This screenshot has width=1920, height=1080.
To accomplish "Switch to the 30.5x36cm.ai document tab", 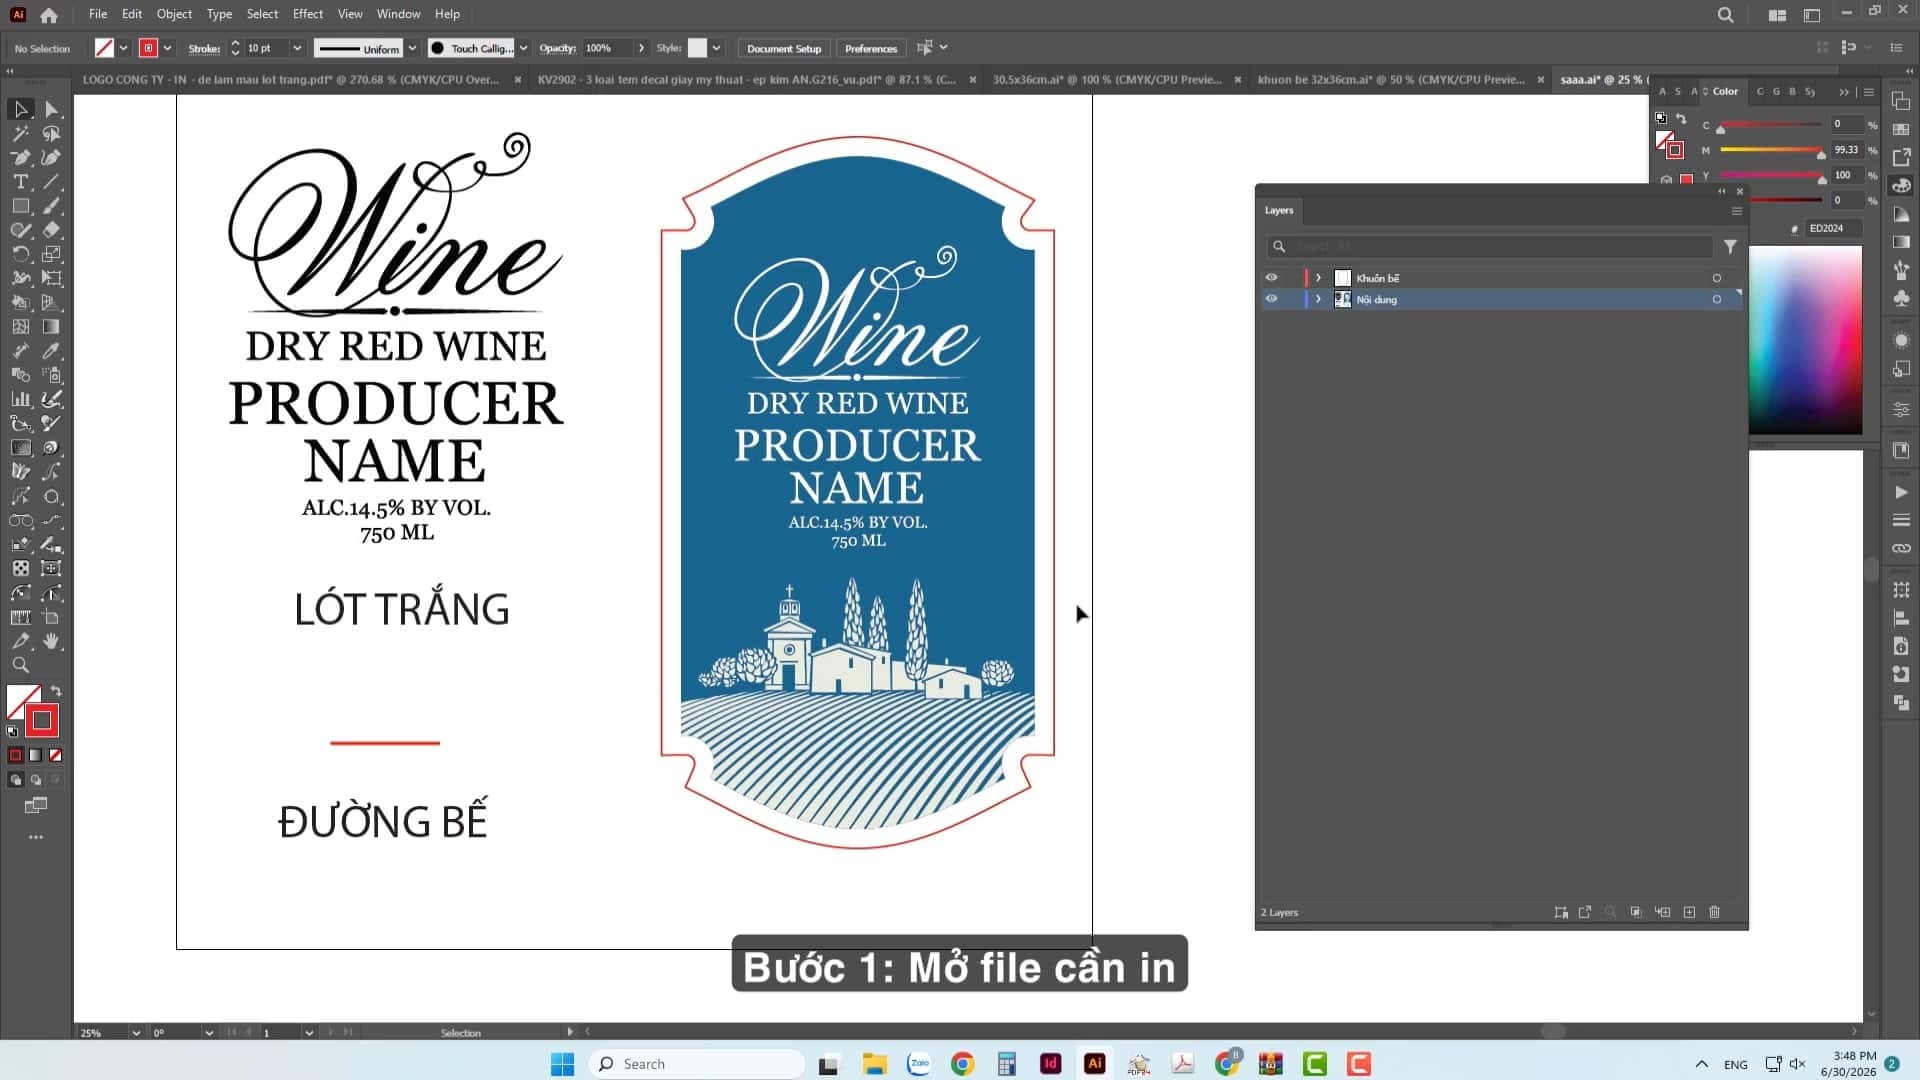I will [x=1107, y=79].
